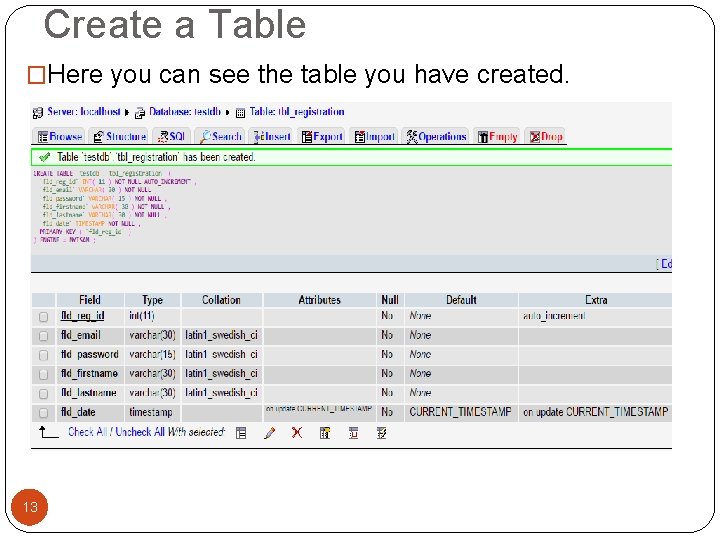Click the red X Drop icon
This screenshot has height=540, width=720.
297,433
